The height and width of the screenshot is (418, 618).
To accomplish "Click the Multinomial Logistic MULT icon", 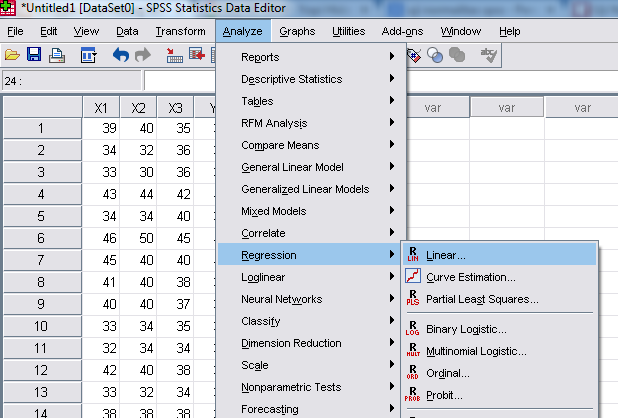I will [413, 349].
